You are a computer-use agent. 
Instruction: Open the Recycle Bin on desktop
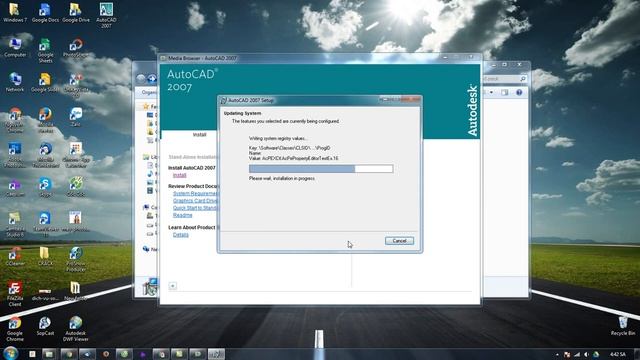coord(623,326)
